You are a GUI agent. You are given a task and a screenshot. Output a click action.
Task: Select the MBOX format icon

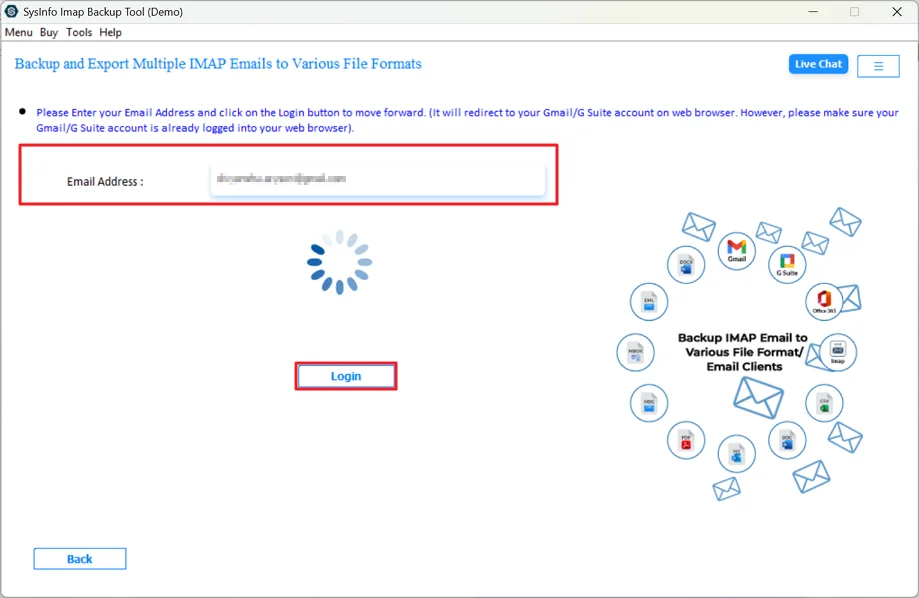pyautogui.click(x=634, y=350)
